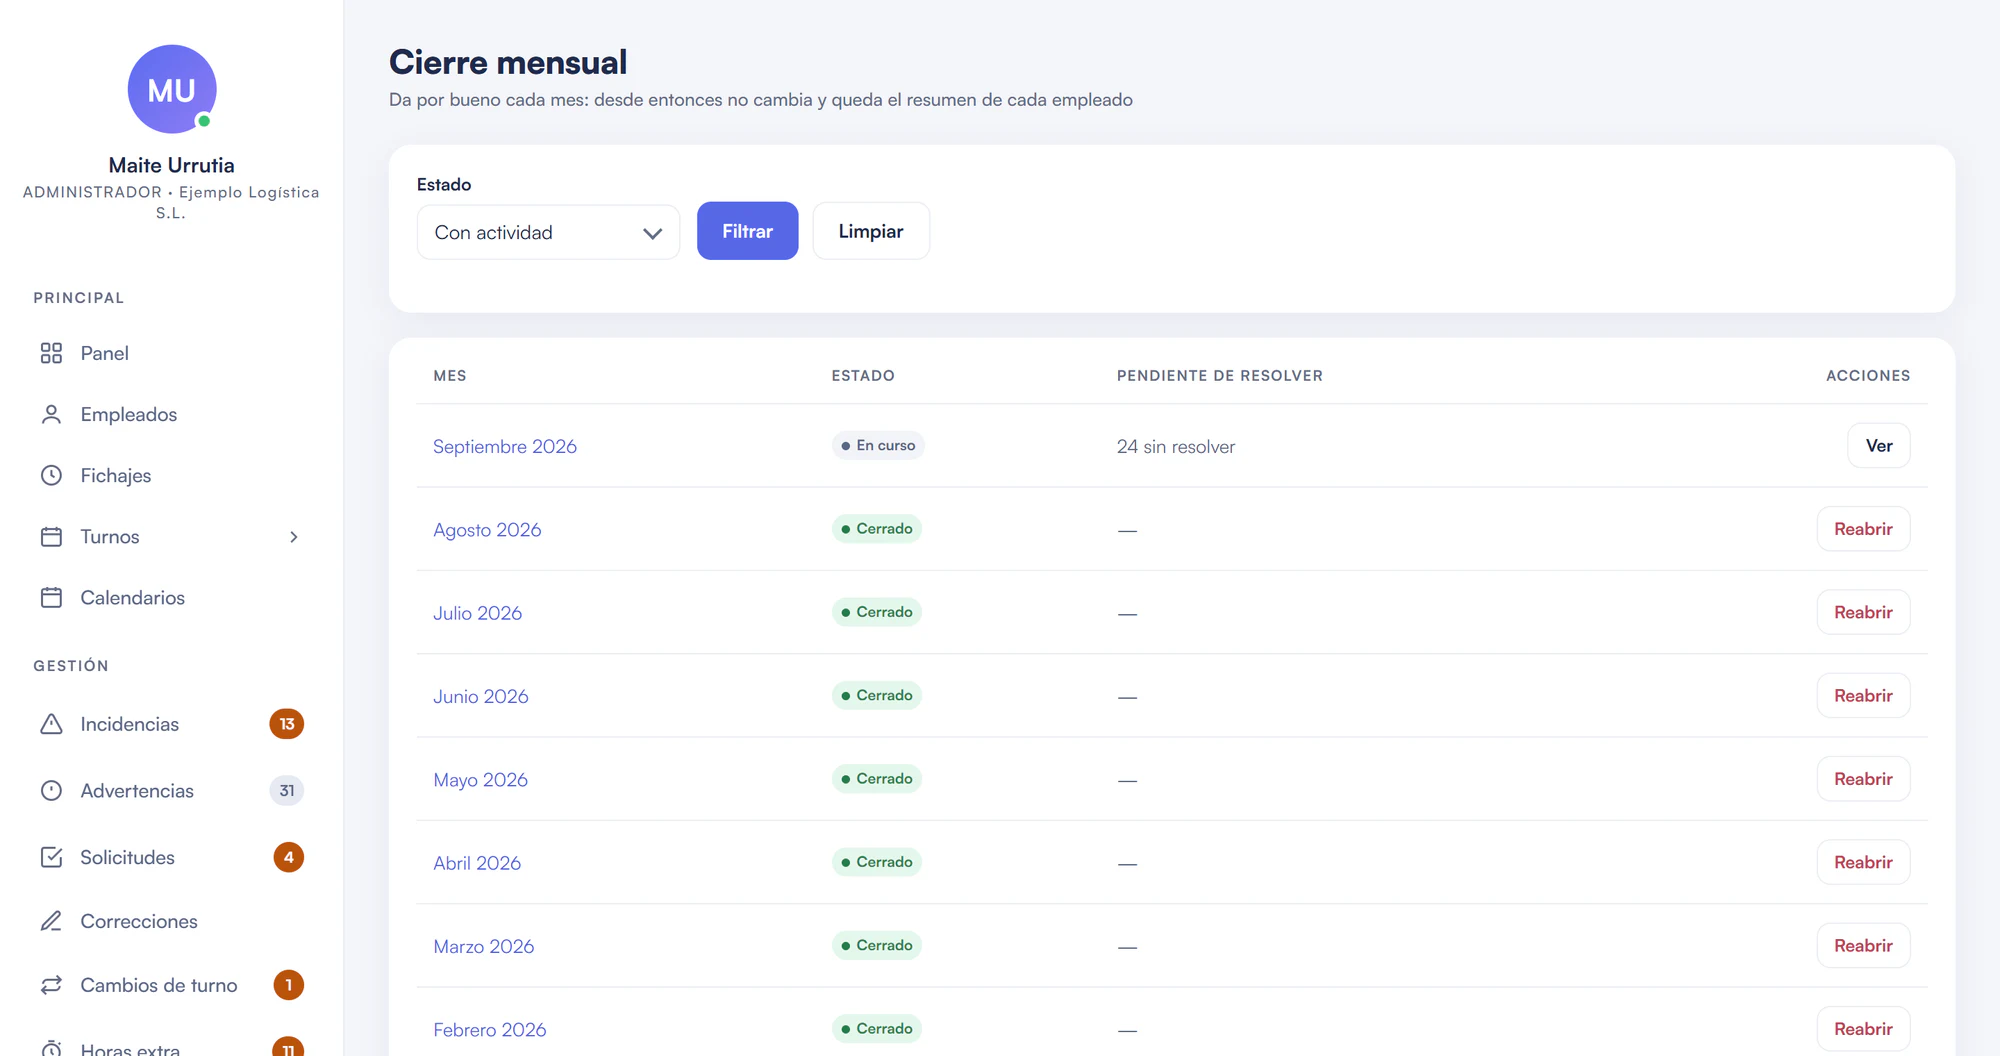Click the Calendarios calendar icon
This screenshot has height=1056, width=2000.
[x=51, y=598]
